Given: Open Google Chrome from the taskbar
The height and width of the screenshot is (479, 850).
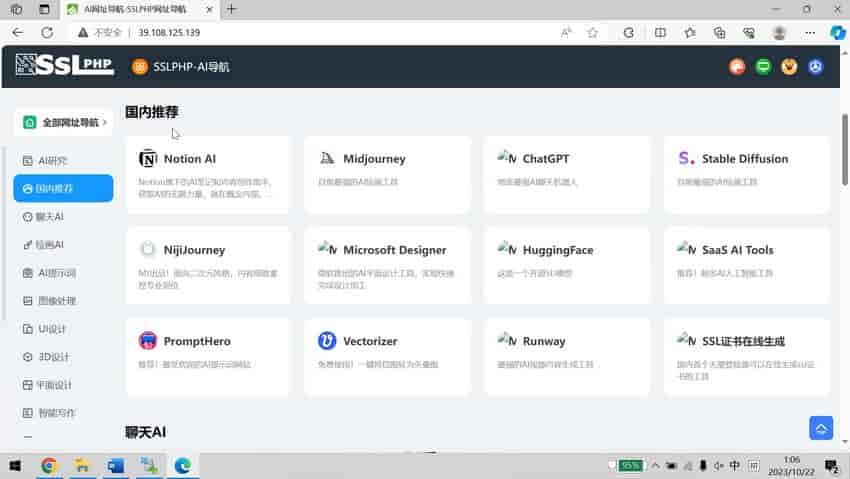Looking at the screenshot, I should pyautogui.click(x=49, y=466).
